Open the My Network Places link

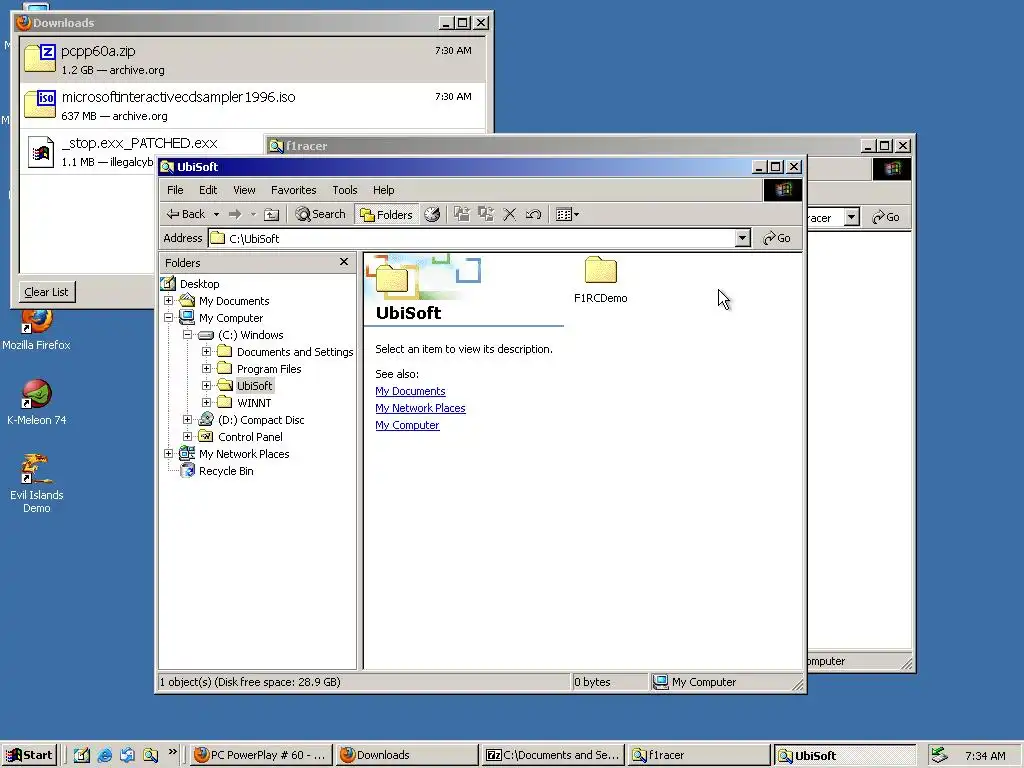tap(420, 408)
